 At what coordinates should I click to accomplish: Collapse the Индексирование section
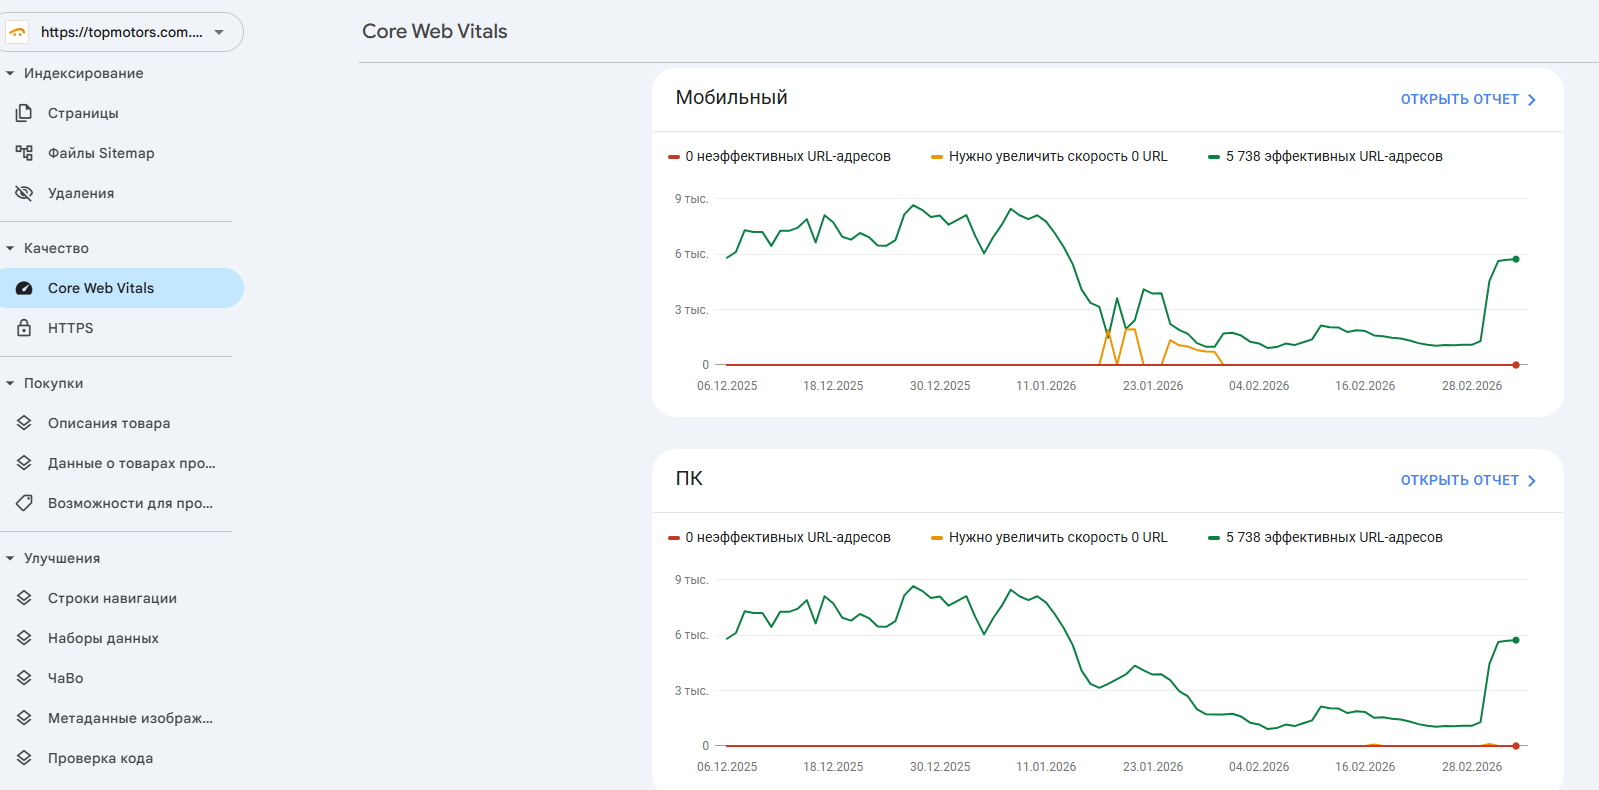10,73
